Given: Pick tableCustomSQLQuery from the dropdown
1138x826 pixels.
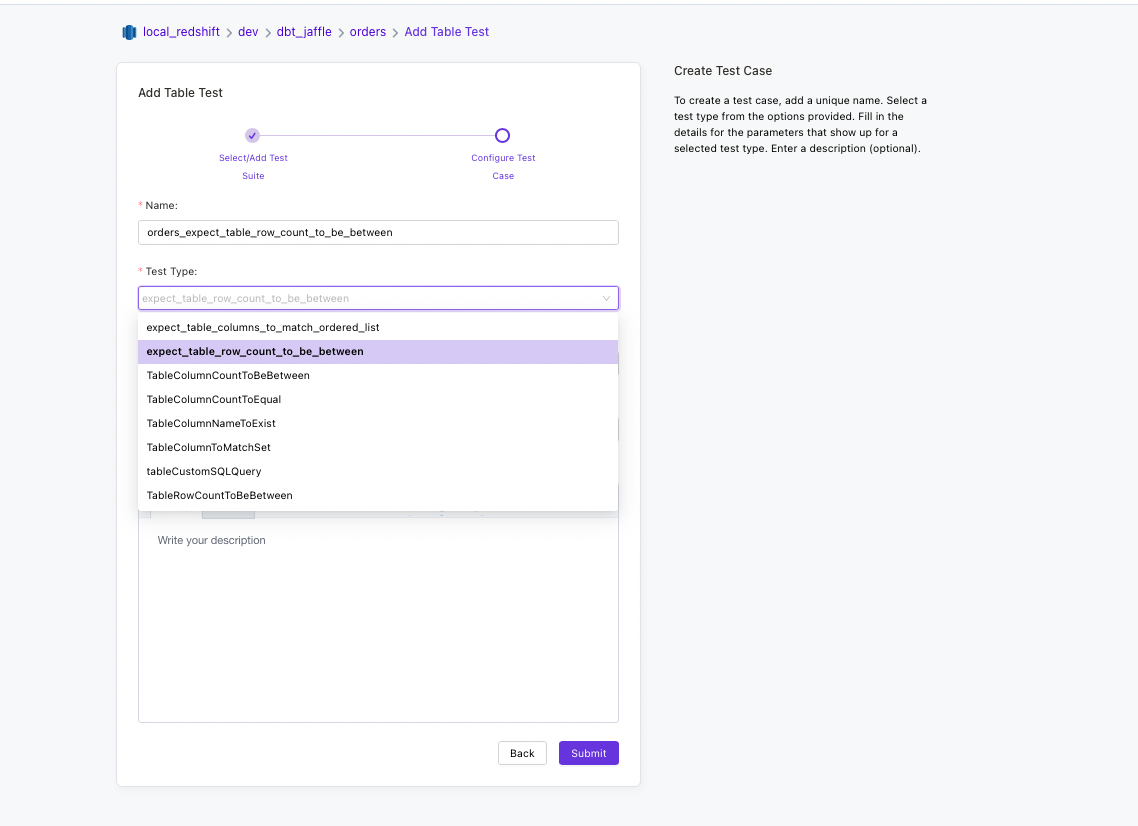Looking at the screenshot, I should [x=378, y=471].
